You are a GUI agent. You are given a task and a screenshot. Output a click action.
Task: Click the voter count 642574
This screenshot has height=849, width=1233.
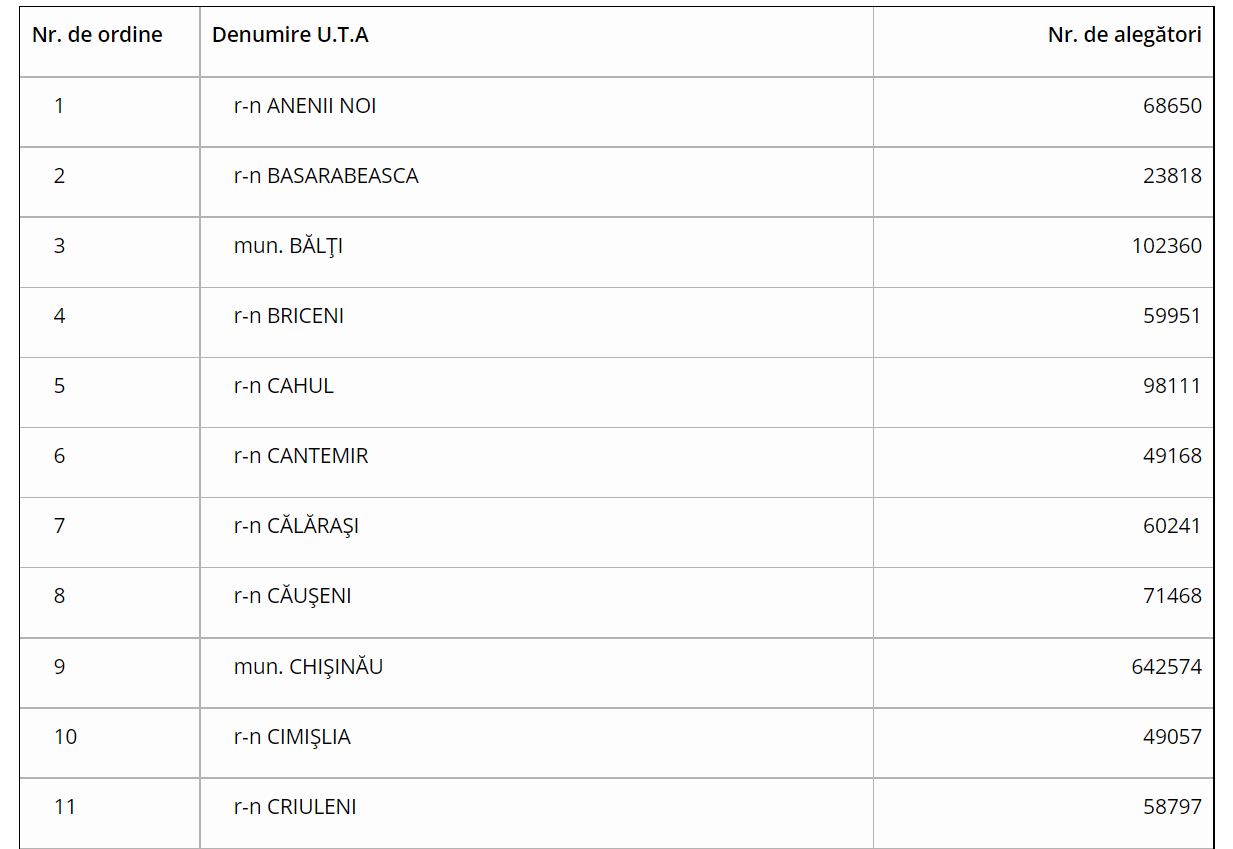[x=1167, y=667]
